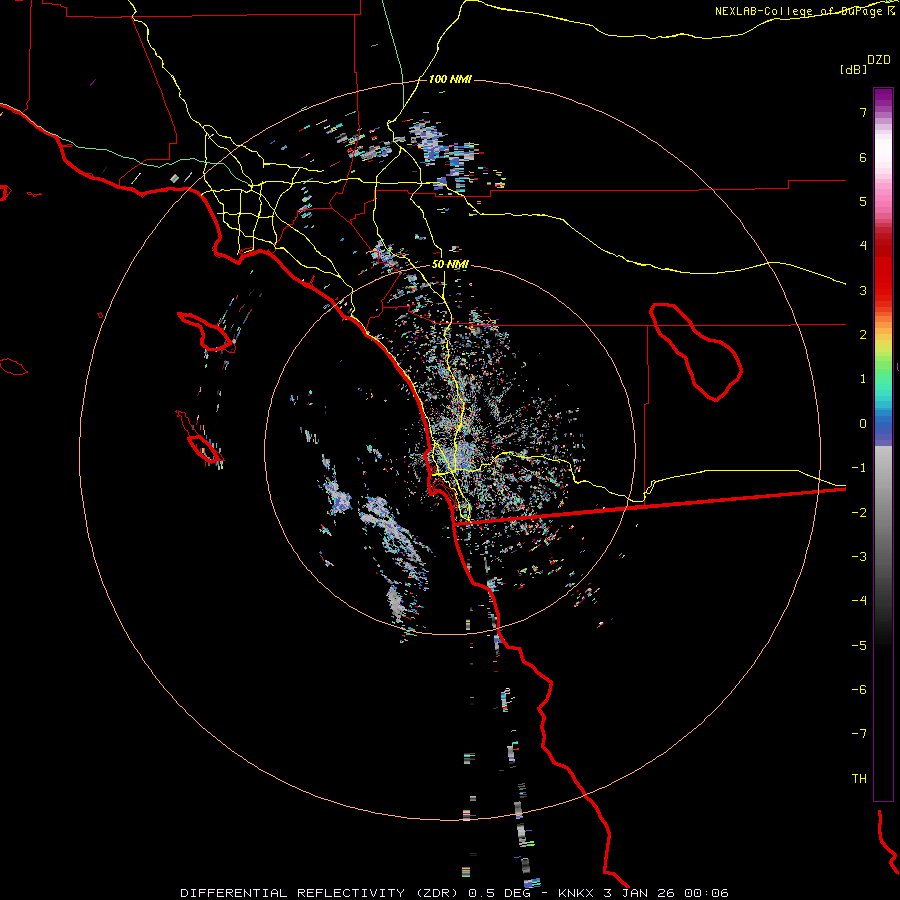Click the 3 dB scale tick label
This screenshot has width=900, height=900.
tap(863, 290)
